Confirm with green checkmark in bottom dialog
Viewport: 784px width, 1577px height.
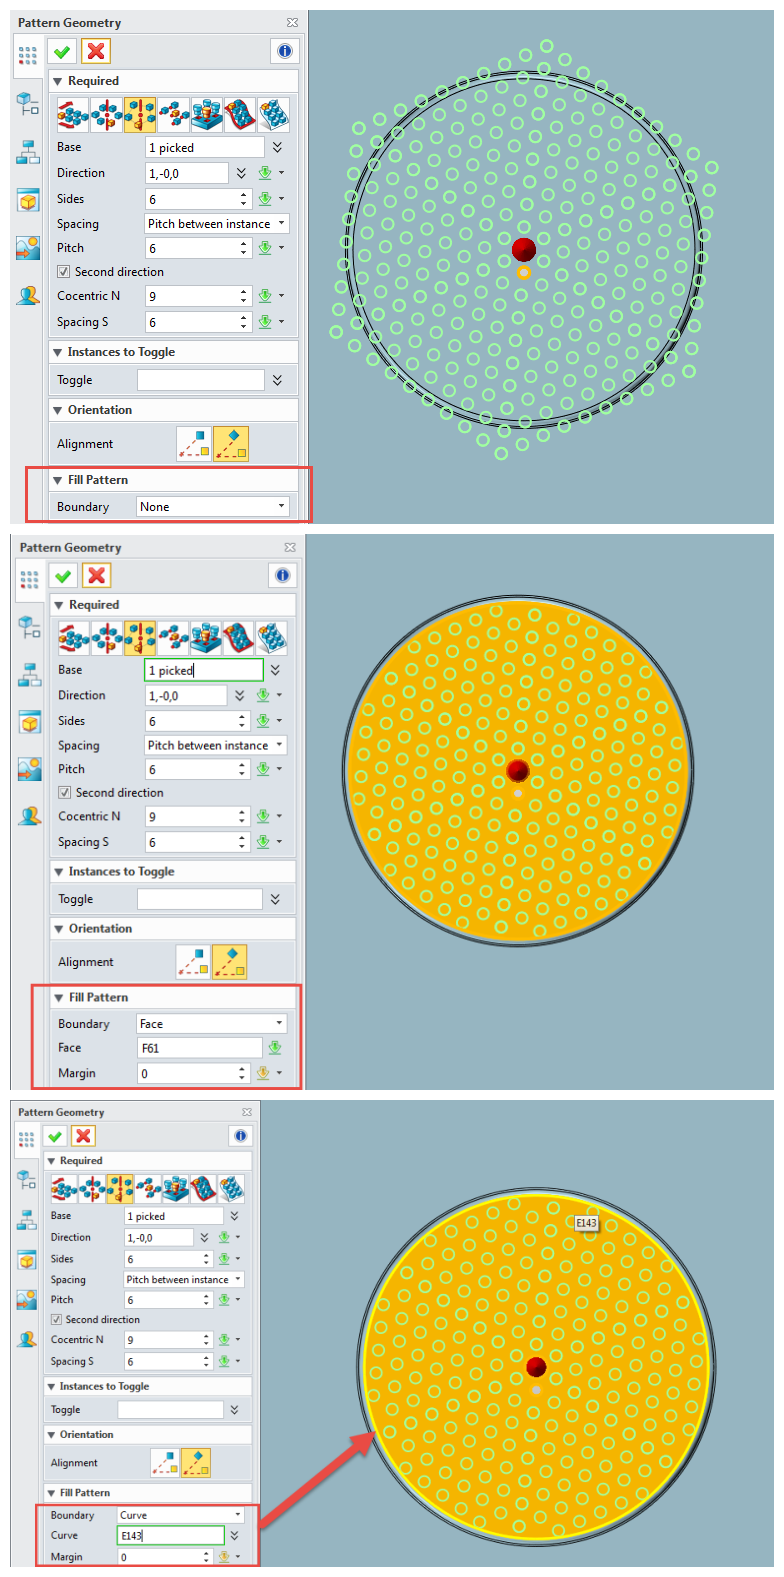click(55, 1136)
